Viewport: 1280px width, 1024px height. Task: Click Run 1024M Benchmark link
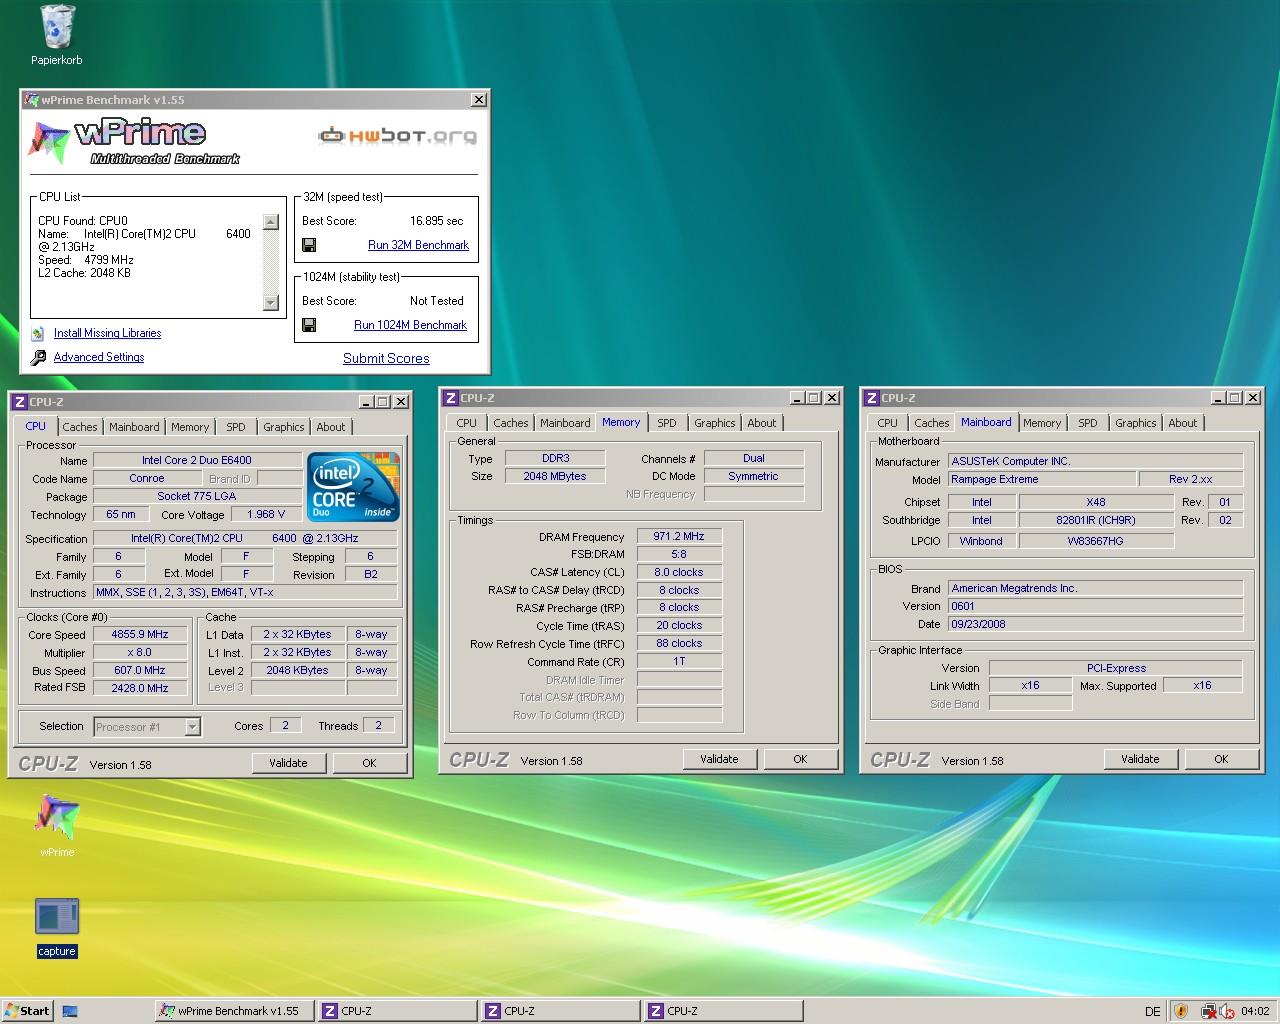pos(410,325)
